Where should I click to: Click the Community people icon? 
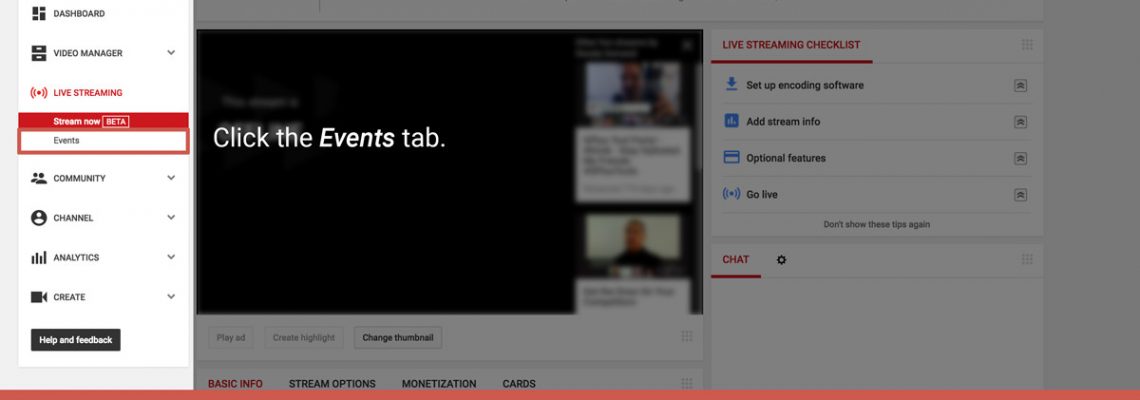[39, 179]
